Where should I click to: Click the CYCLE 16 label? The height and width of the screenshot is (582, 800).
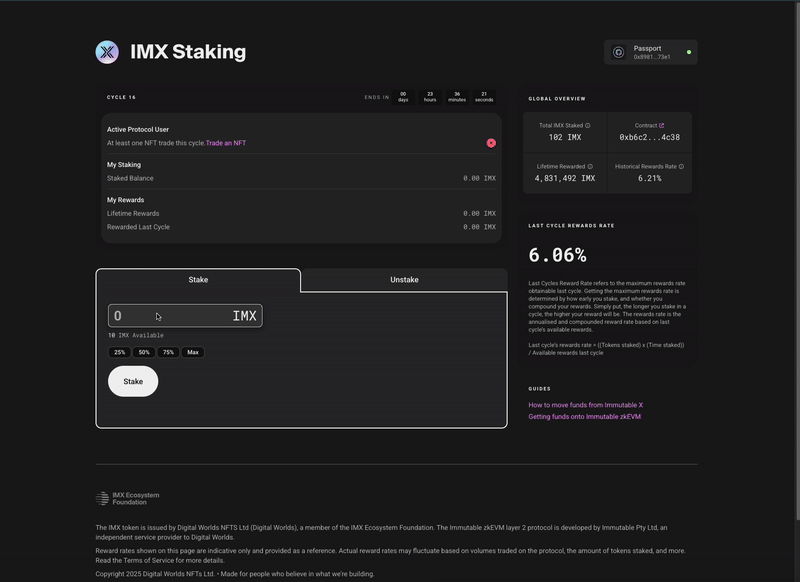tap(121, 97)
